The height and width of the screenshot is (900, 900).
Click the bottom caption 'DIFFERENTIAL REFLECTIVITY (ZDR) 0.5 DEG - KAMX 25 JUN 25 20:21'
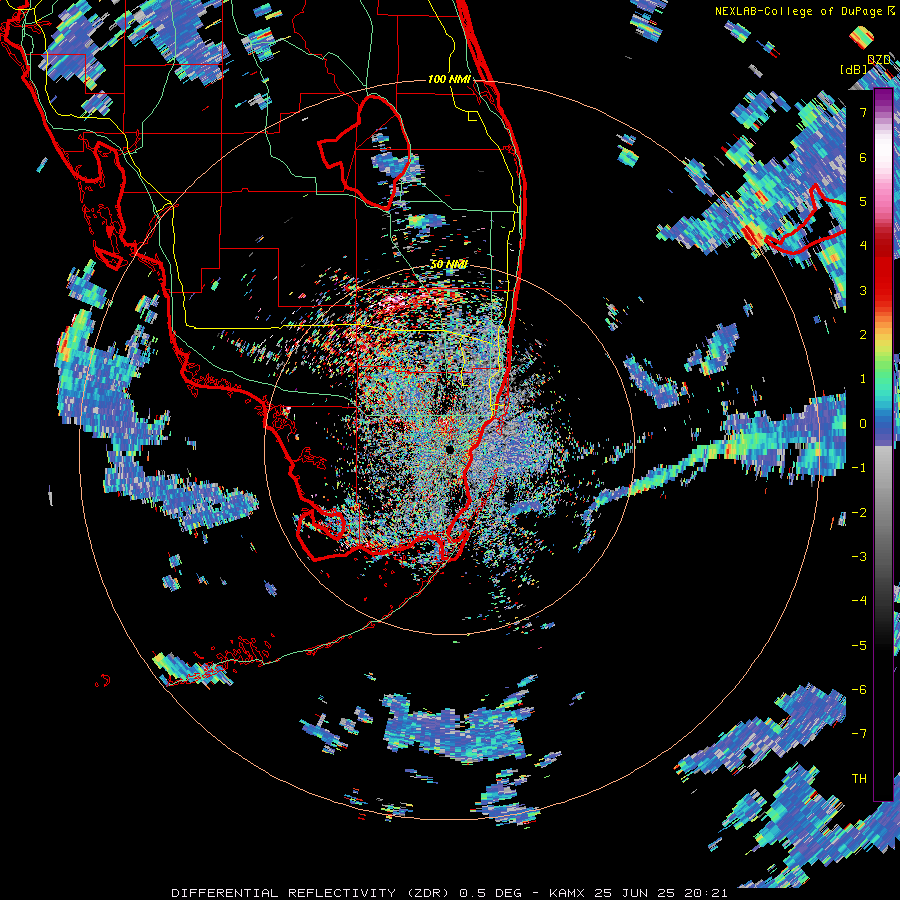point(449,893)
